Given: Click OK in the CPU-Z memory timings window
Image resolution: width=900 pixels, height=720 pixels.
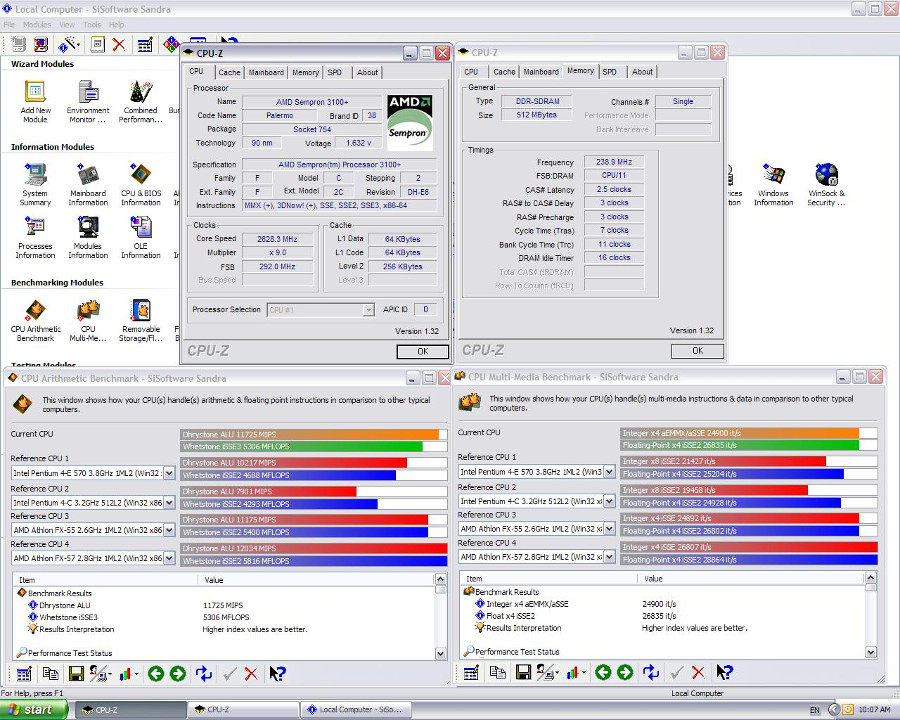Looking at the screenshot, I should coord(697,351).
